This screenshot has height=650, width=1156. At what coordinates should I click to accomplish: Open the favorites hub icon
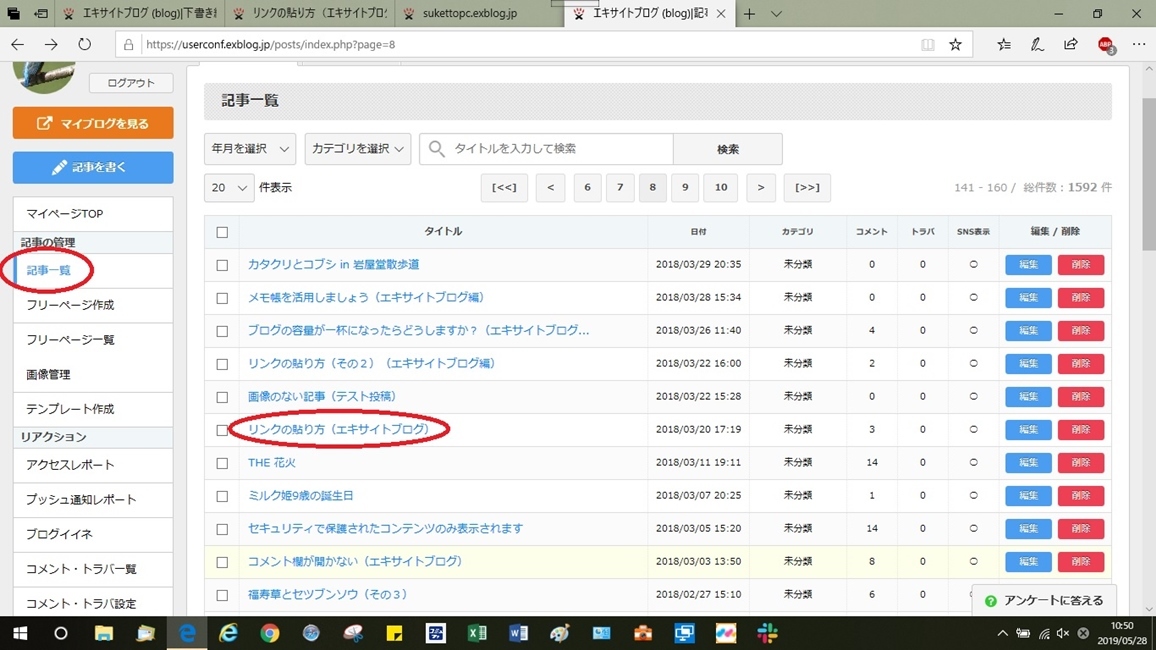1003,44
